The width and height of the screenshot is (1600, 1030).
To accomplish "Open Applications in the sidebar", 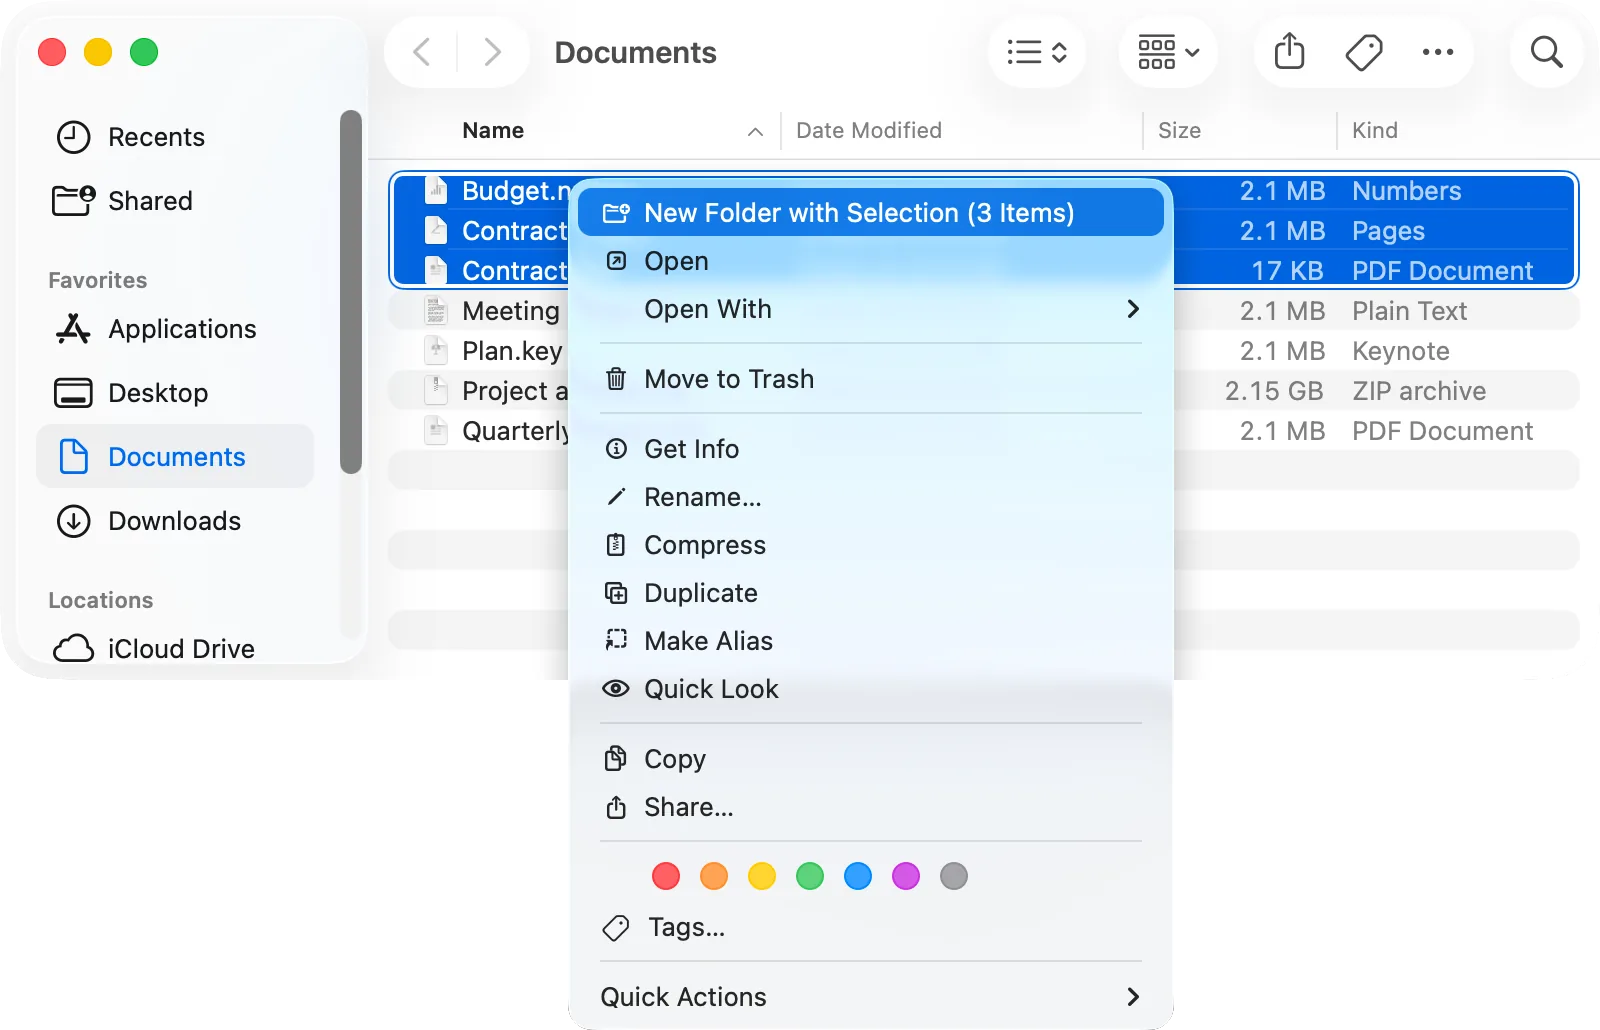I will 176,329.
